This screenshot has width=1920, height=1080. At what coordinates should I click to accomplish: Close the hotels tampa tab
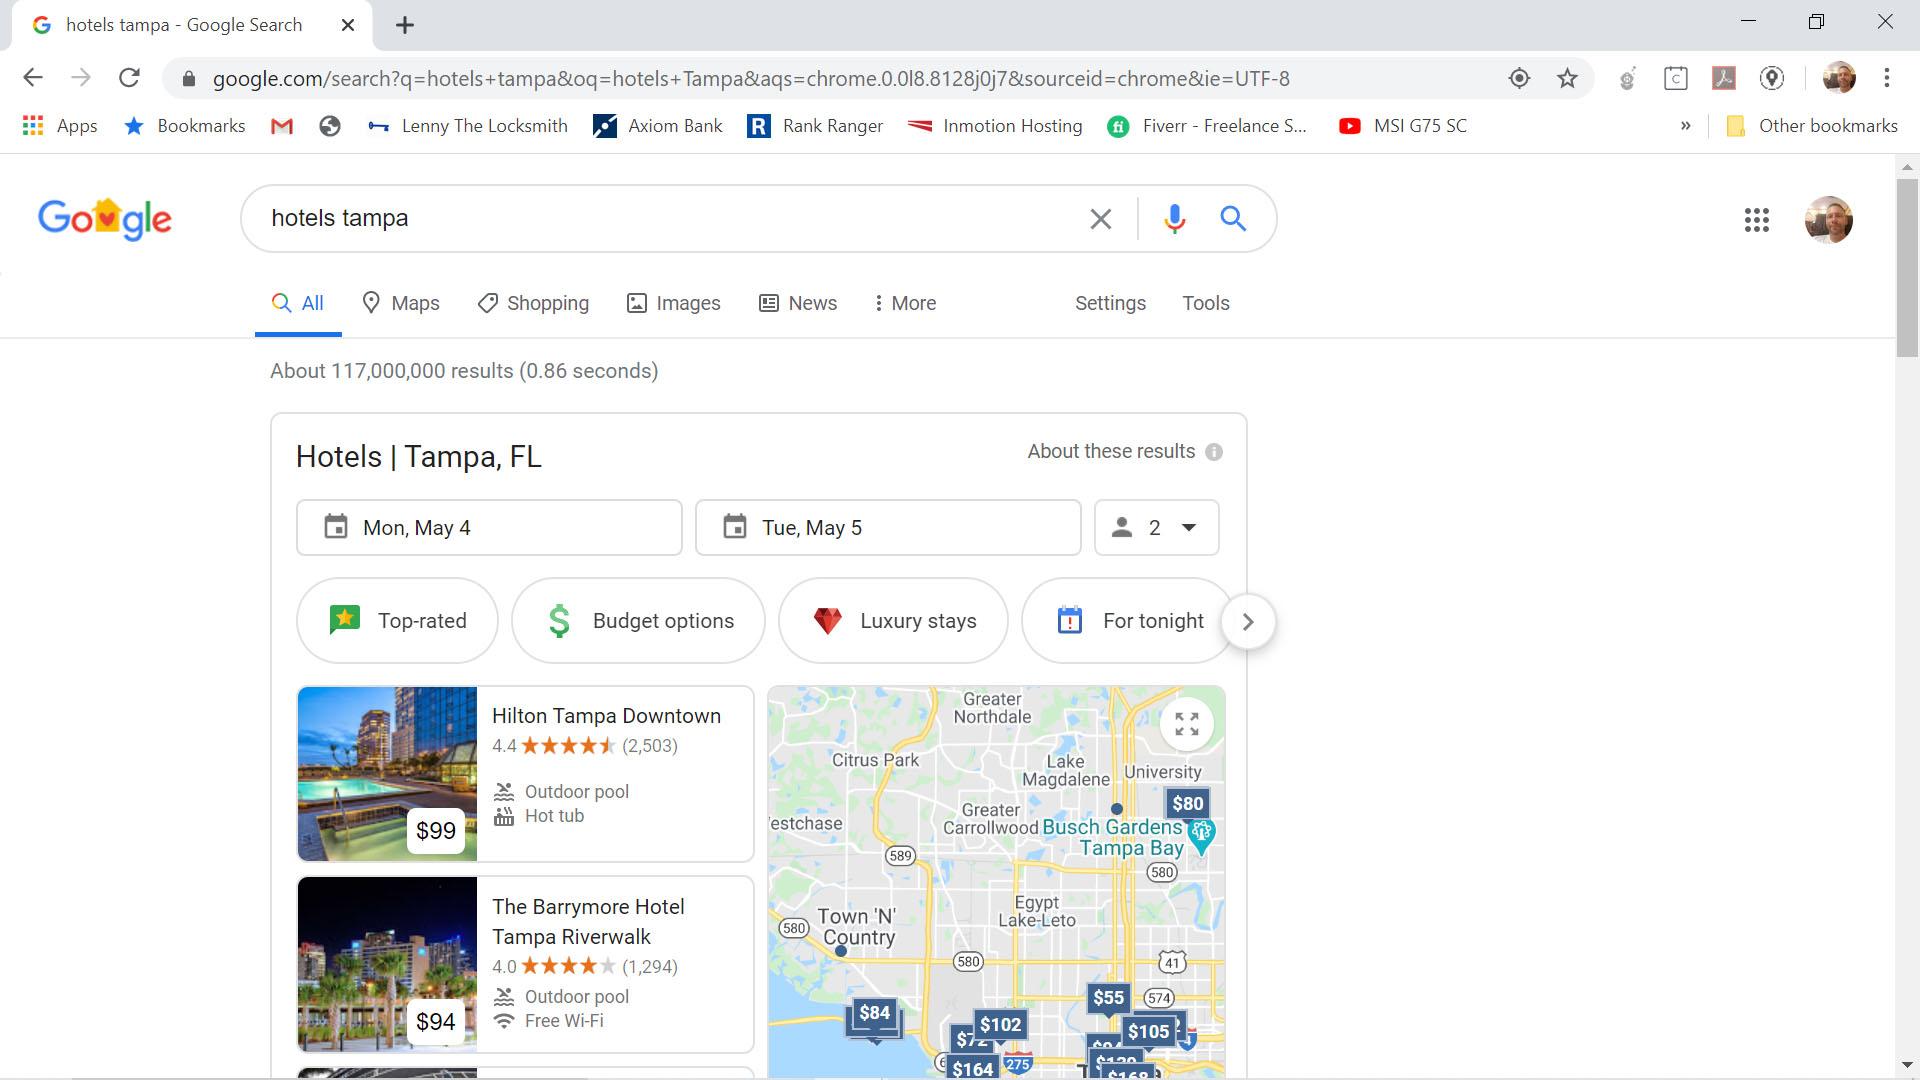tap(348, 25)
